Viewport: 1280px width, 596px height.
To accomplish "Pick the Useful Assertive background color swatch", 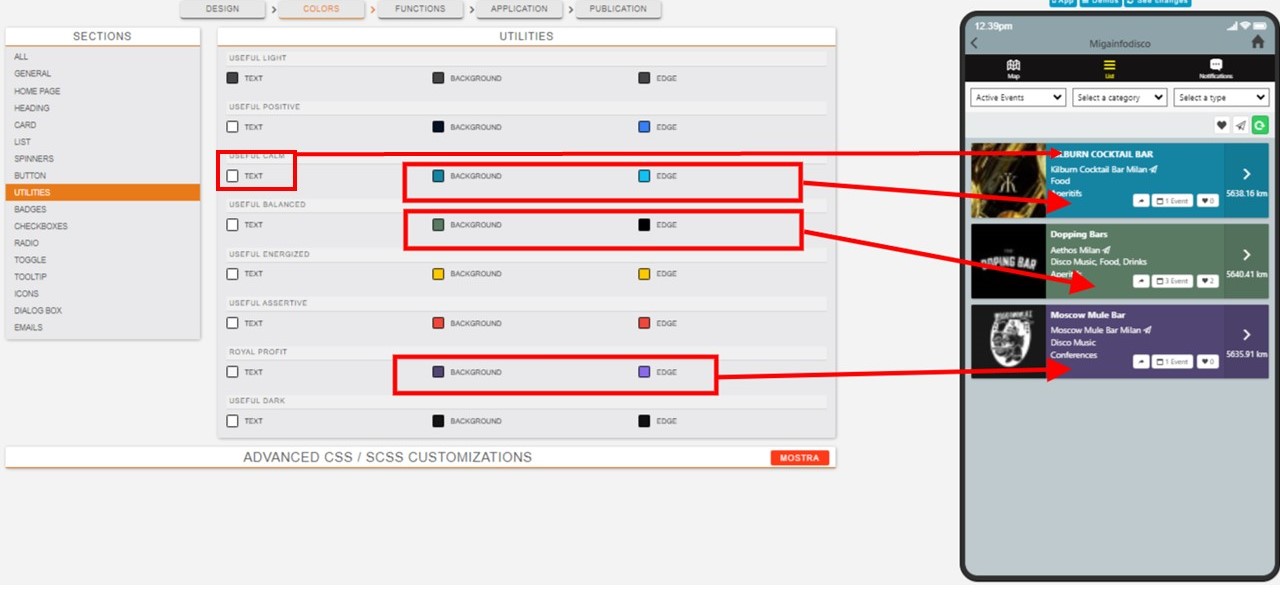I will [x=438, y=323].
